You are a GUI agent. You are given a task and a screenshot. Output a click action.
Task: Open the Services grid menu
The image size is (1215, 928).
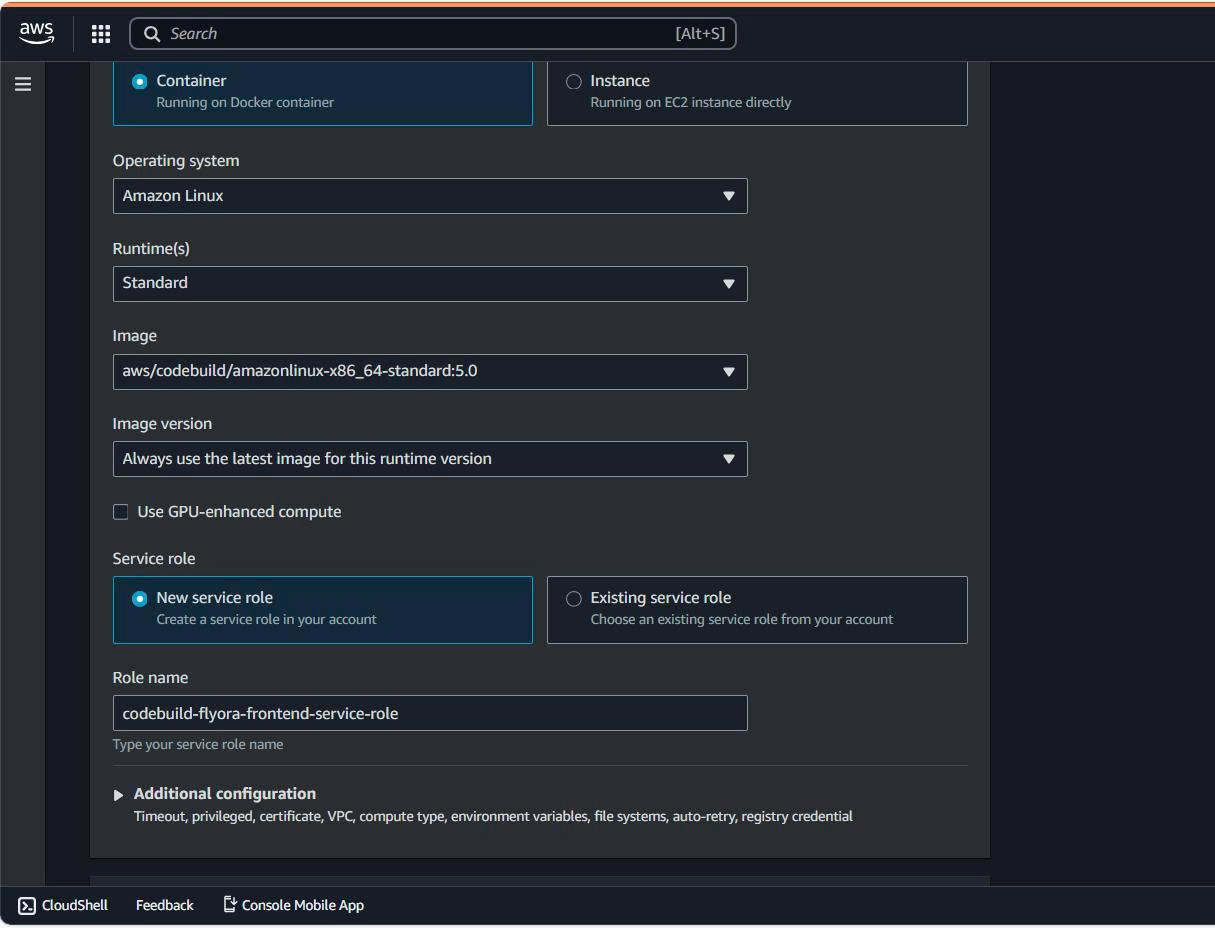point(100,33)
